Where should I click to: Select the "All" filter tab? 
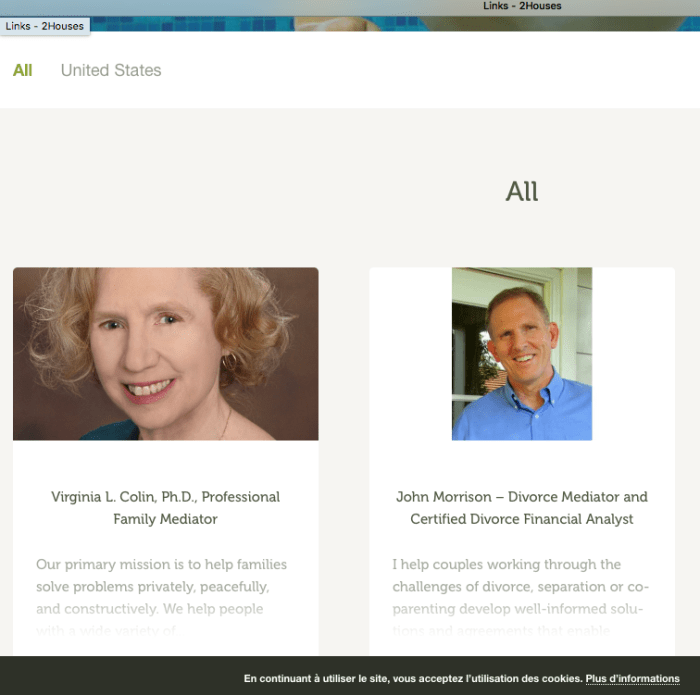(x=22, y=70)
